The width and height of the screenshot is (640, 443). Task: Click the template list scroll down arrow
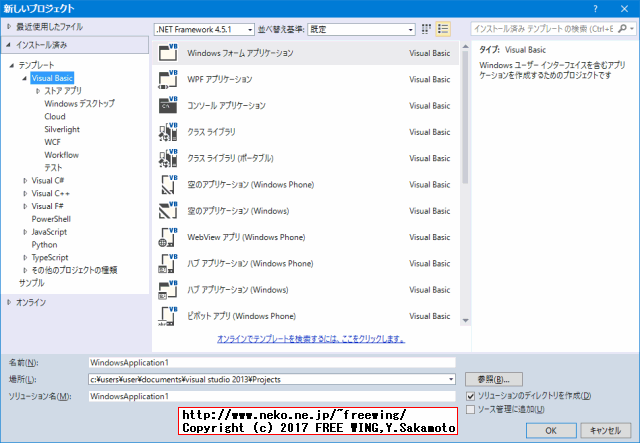(x=465, y=321)
